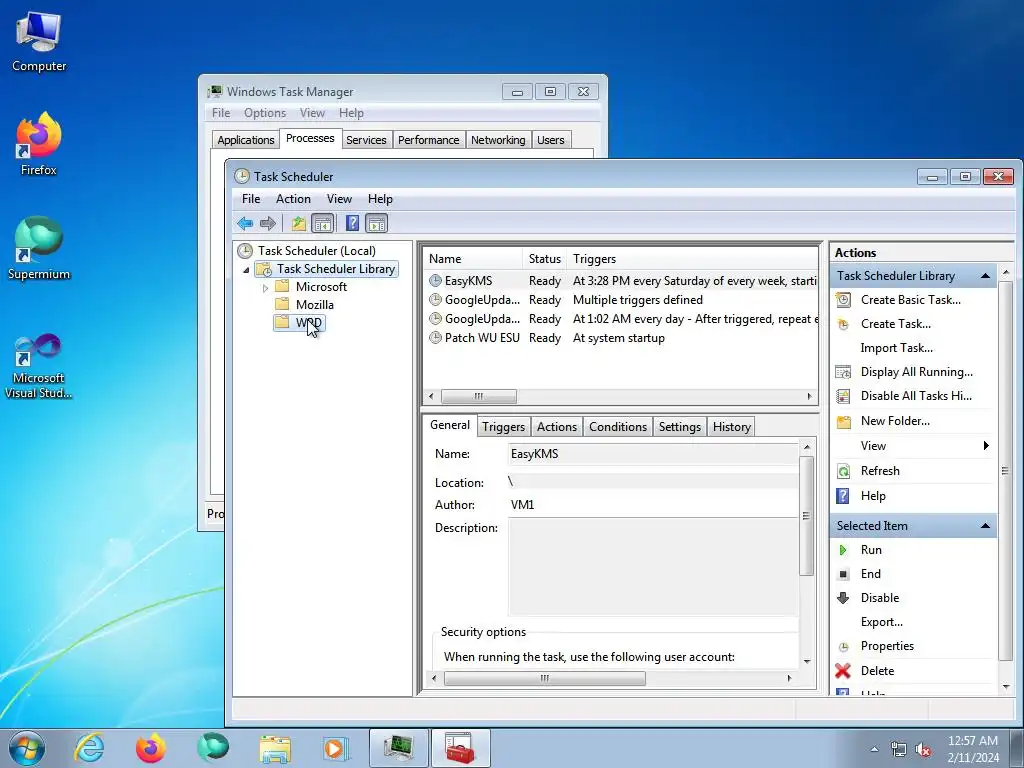Click the Properties clock icon
Viewport: 1024px width, 768px height.
click(843, 647)
